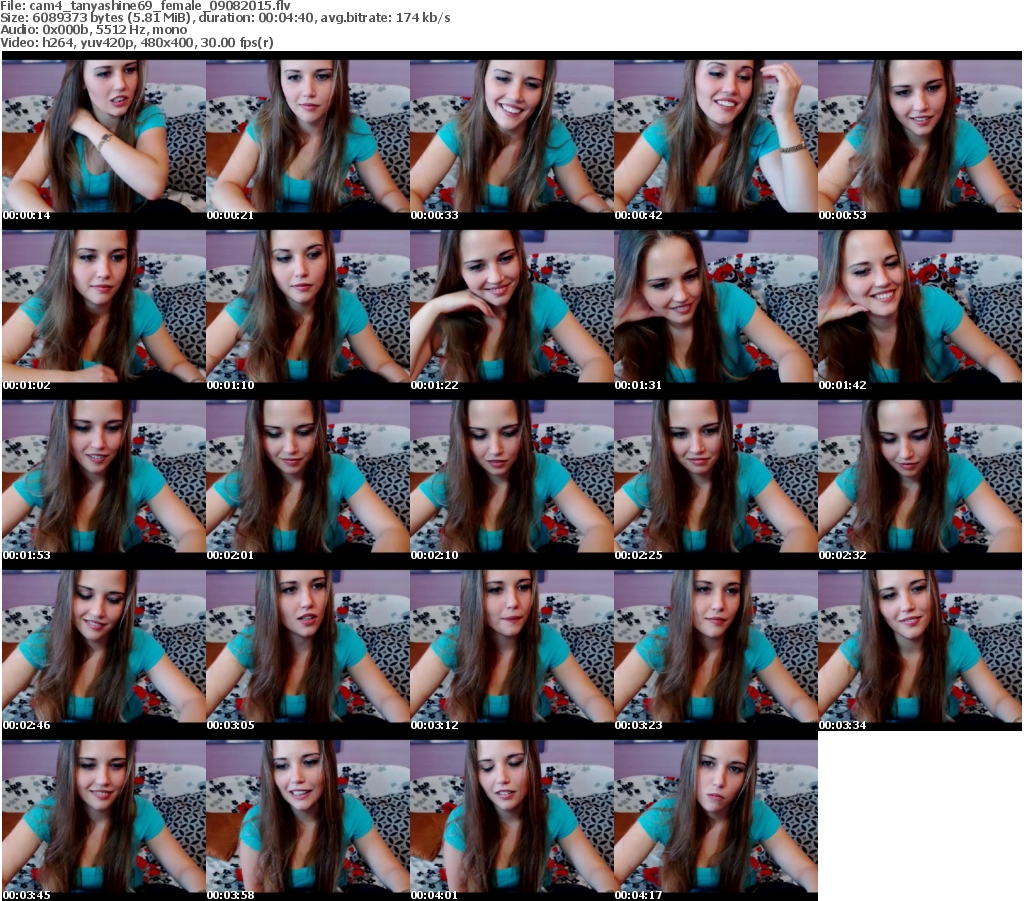Choose the preview frame at 00:03:05
This screenshot has width=1024, height=901.
click(x=308, y=647)
